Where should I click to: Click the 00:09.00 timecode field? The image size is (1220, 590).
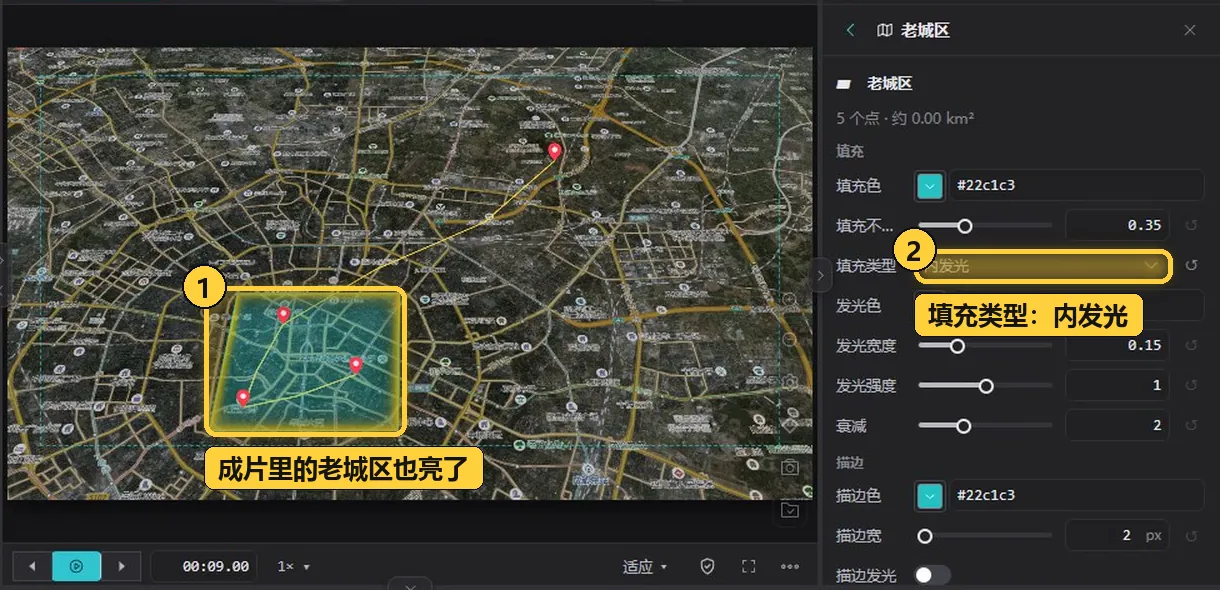[205, 567]
